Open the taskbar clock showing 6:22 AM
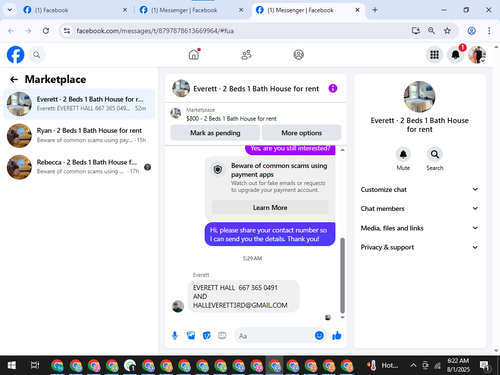 (458, 365)
